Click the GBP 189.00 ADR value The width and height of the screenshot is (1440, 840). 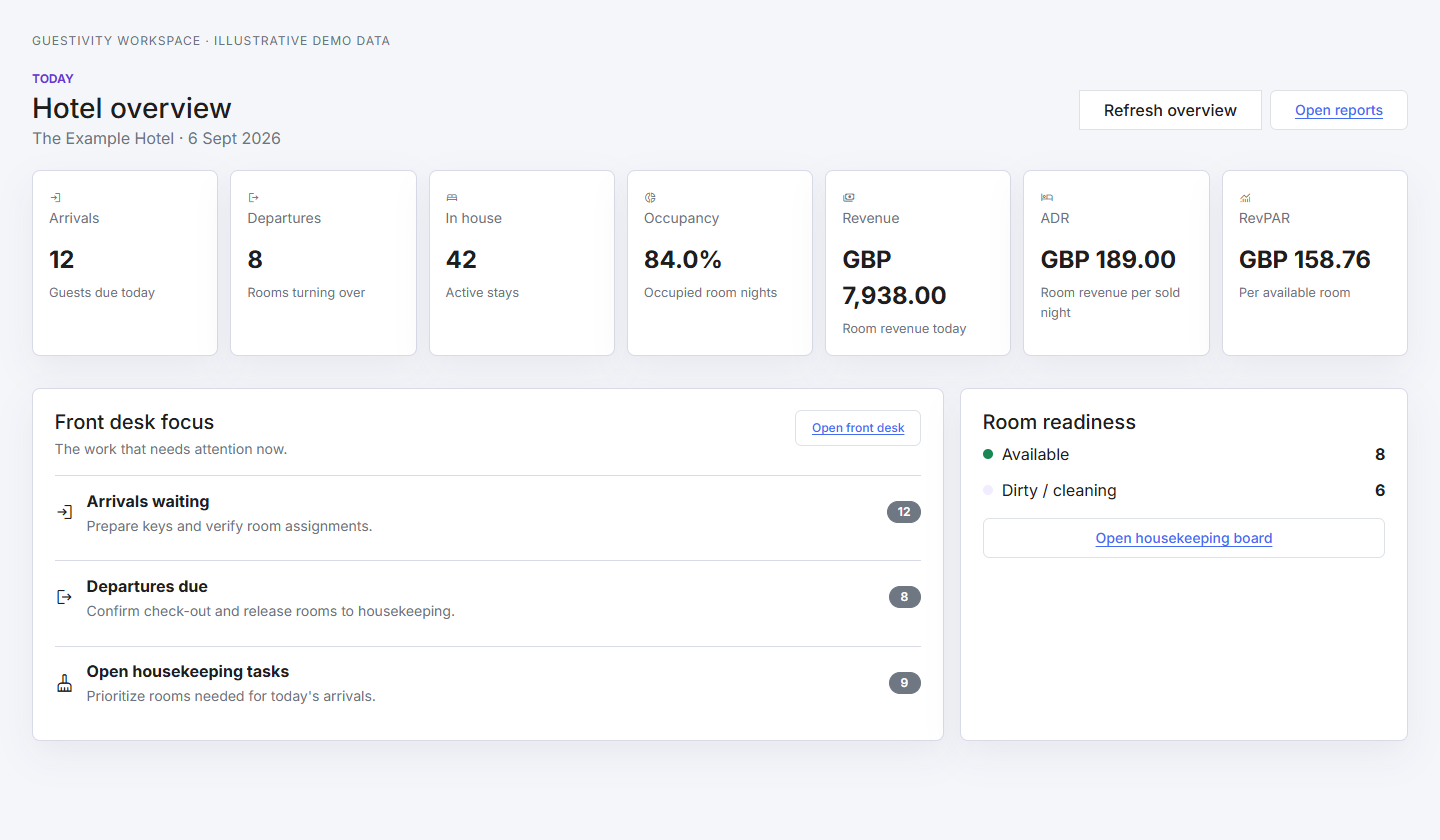point(1108,260)
